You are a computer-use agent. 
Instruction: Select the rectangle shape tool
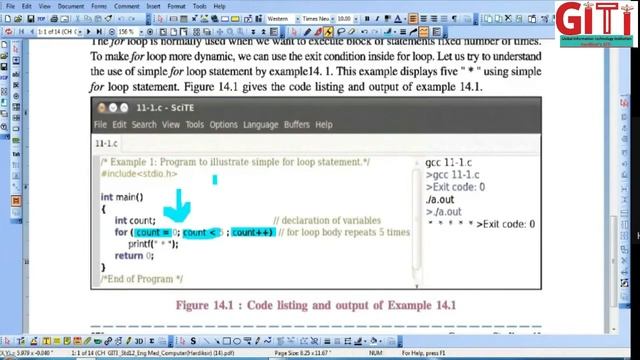coord(227,341)
